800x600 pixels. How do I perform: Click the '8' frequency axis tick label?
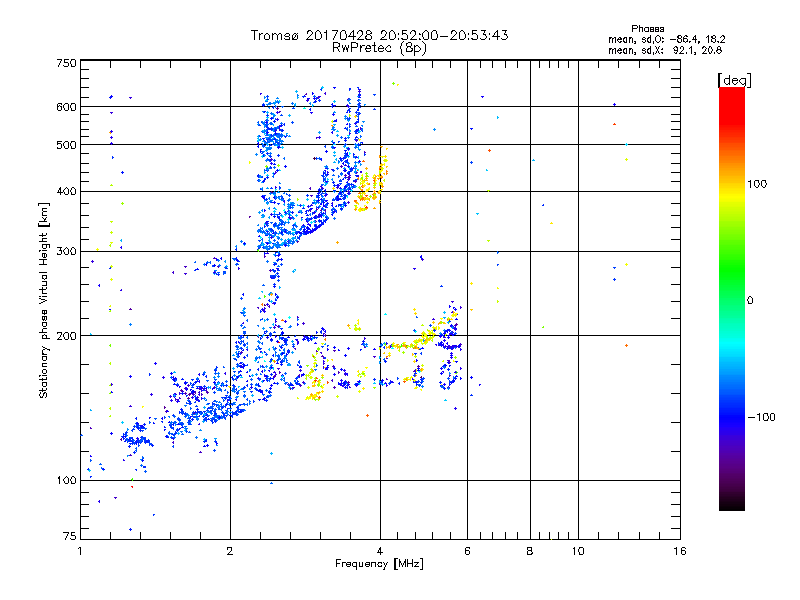tap(530, 551)
